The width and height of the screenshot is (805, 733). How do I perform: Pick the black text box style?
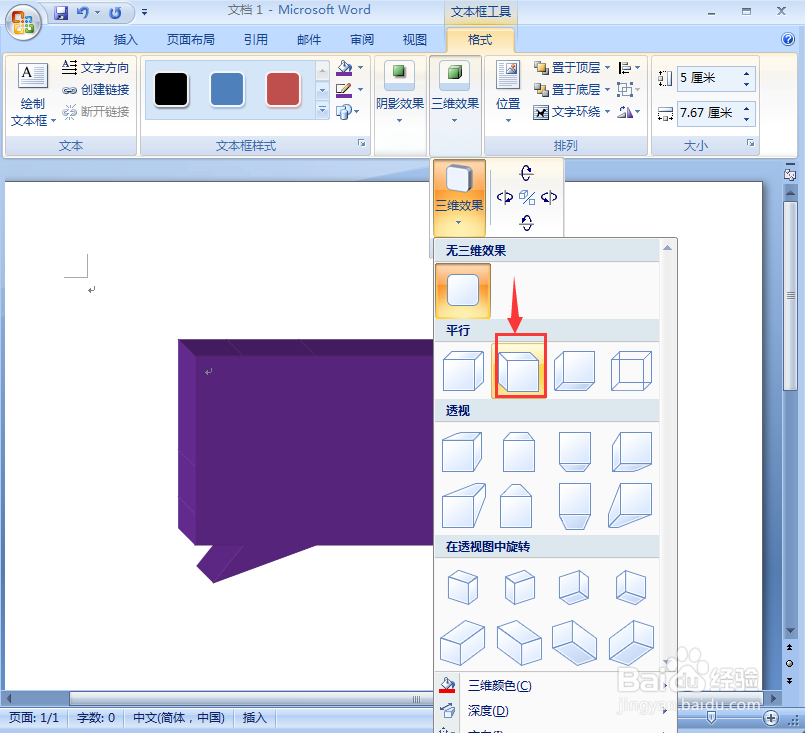171,90
